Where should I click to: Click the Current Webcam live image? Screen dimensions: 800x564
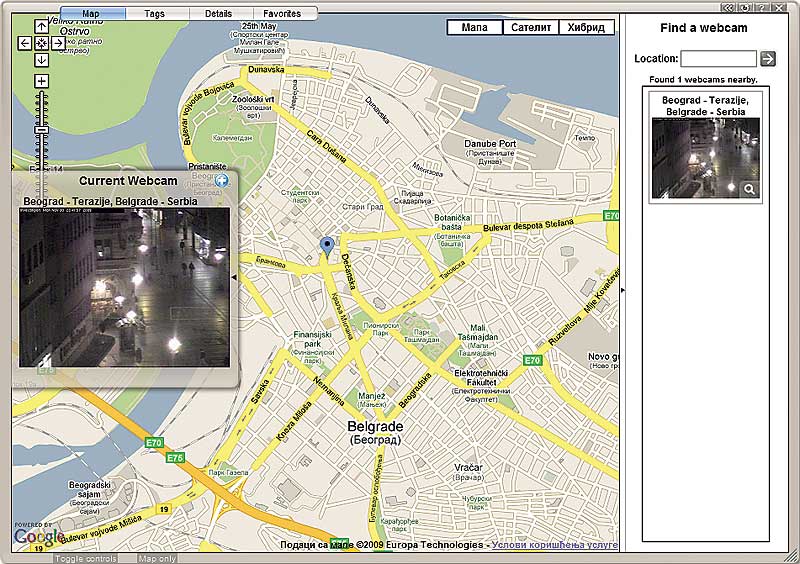click(x=124, y=287)
